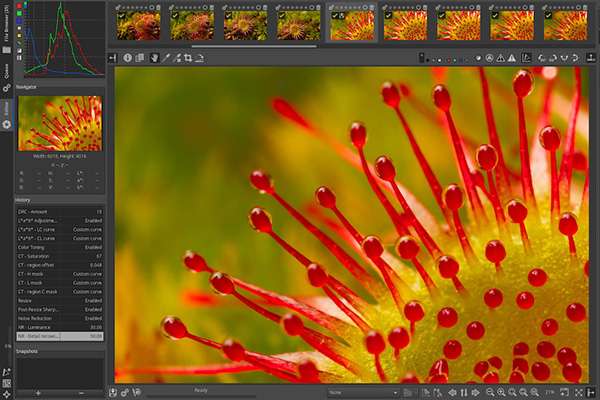Switch to the Editor tab
Image resolution: width=600 pixels, height=400 pixels.
point(7,115)
